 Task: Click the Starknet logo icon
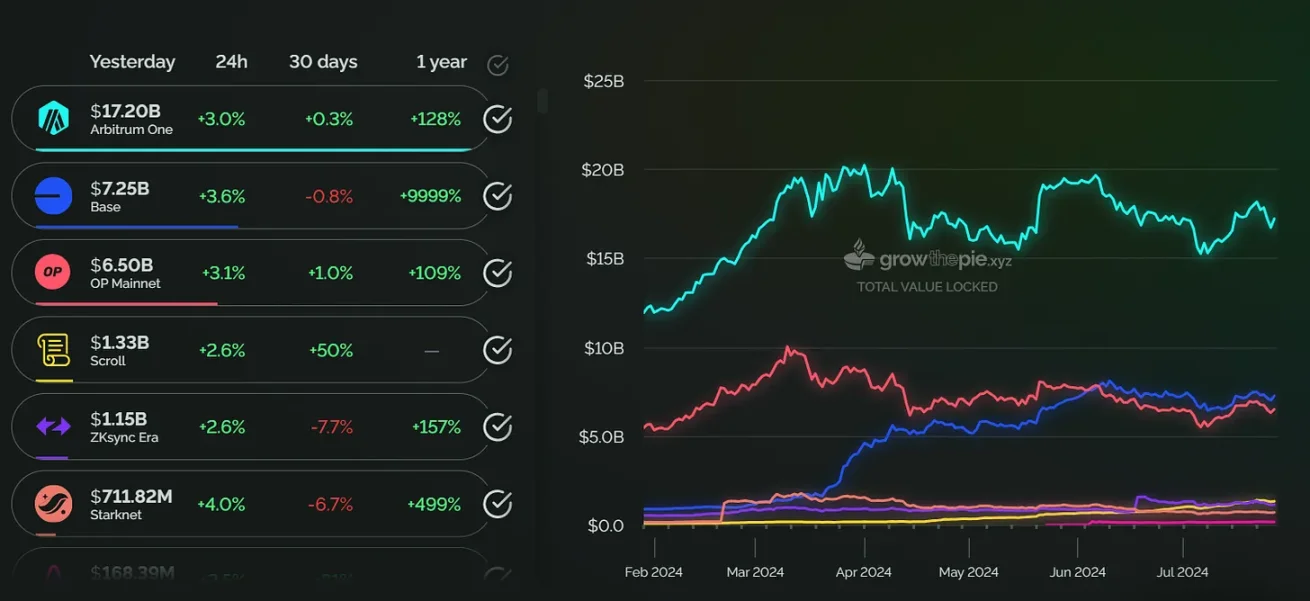coord(53,504)
